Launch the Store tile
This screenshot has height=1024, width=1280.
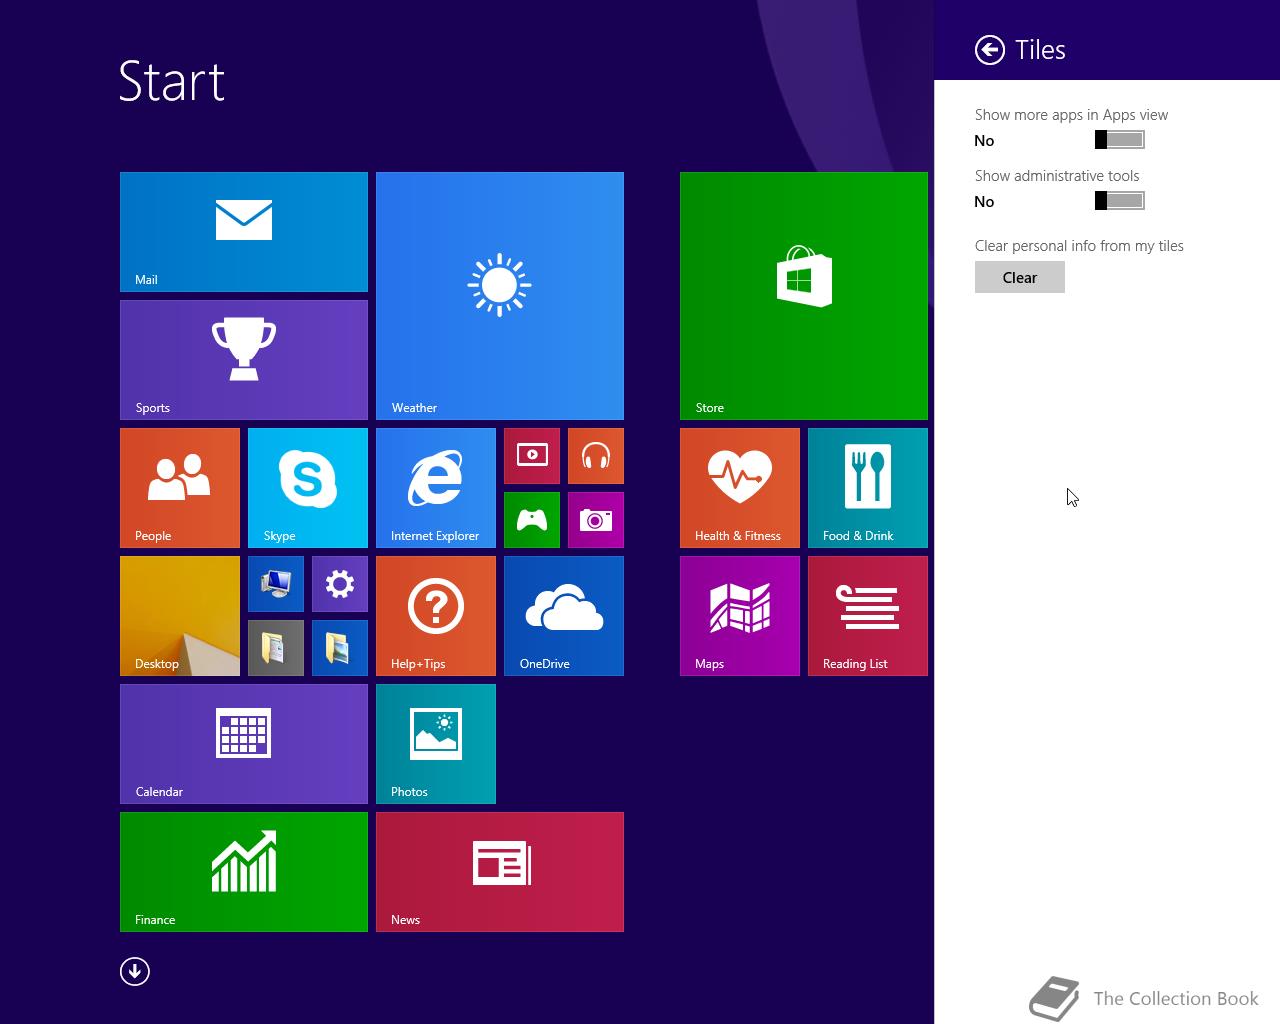pyautogui.click(x=804, y=296)
